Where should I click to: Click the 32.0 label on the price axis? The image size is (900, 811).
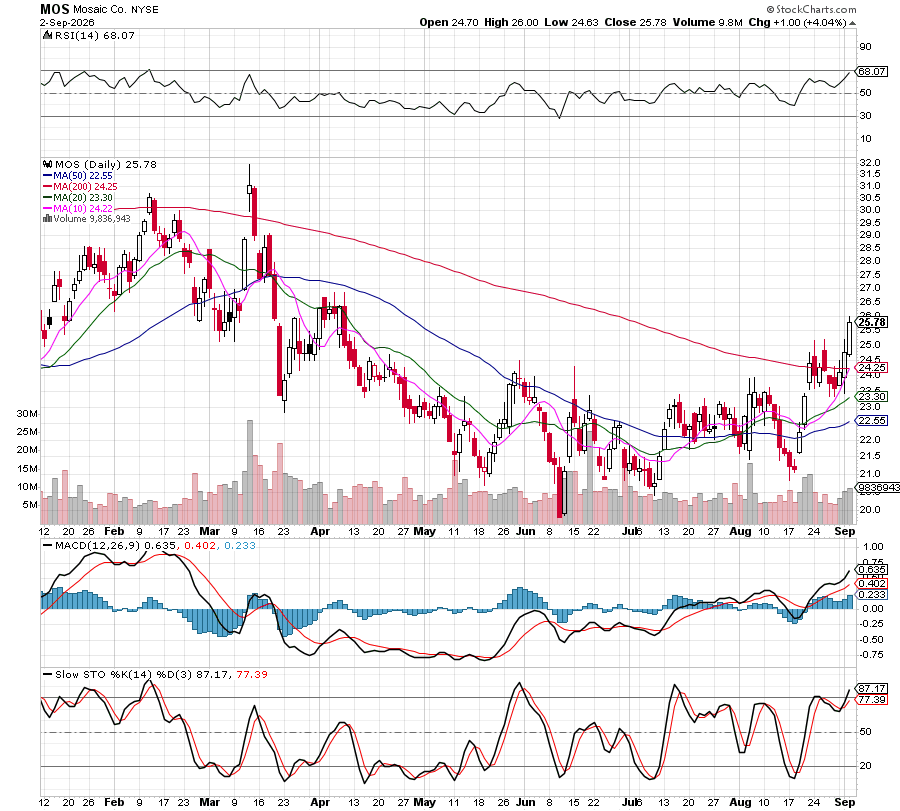[870, 163]
